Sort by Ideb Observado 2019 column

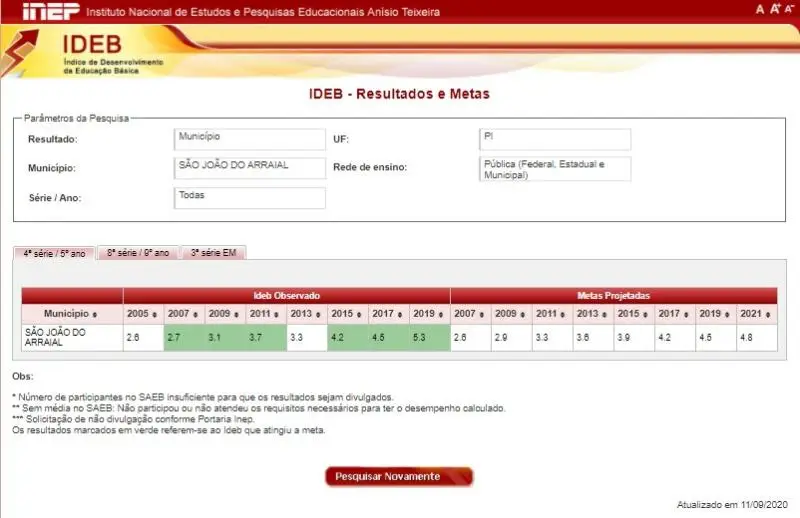pos(430,314)
